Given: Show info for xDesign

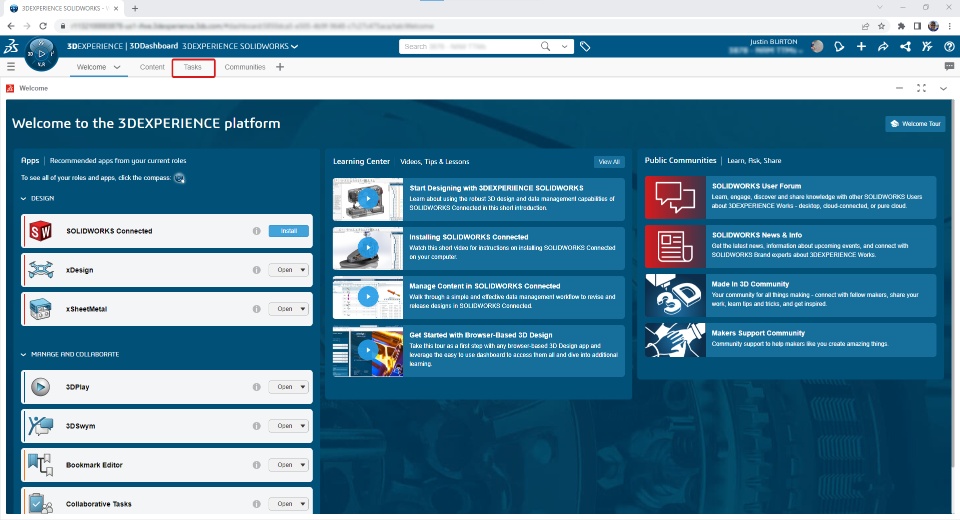Looking at the screenshot, I should (257, 270).
